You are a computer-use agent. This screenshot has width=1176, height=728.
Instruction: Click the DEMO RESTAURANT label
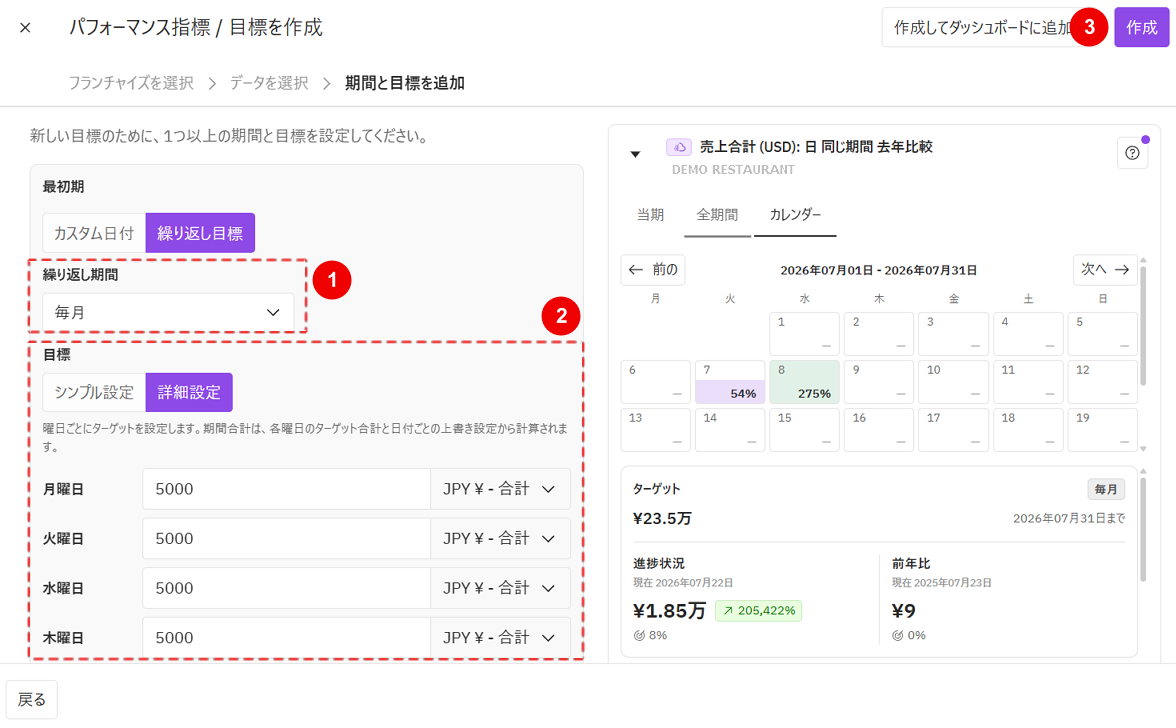(733, 170)
